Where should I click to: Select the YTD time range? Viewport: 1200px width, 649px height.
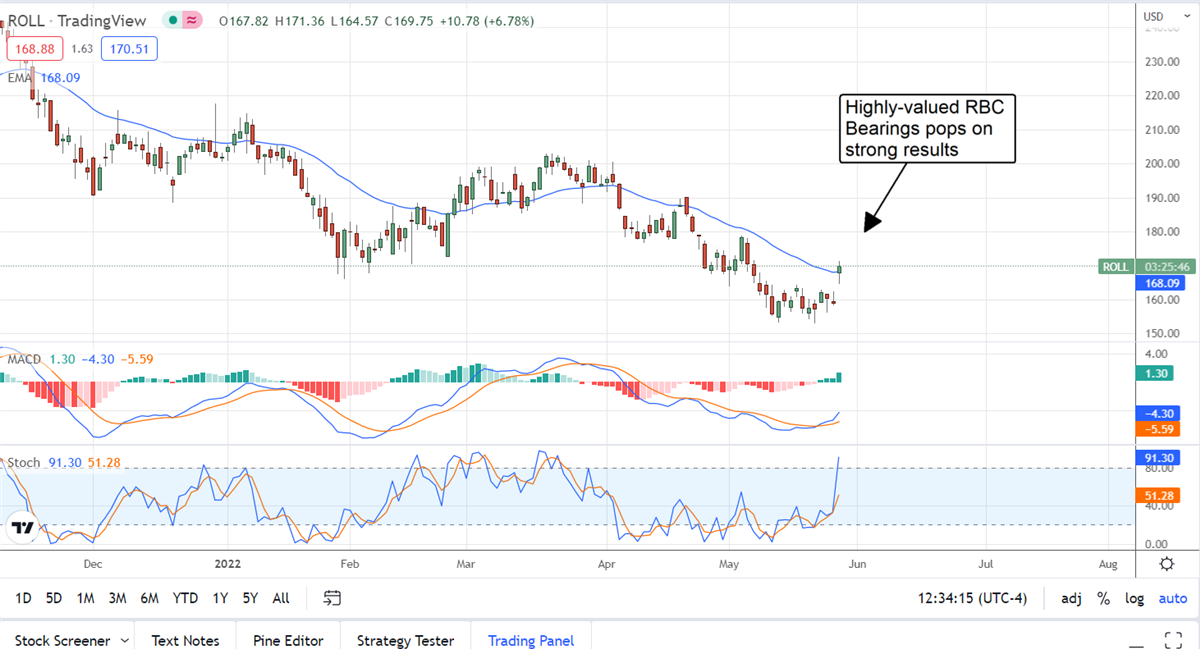pos(185,598)
